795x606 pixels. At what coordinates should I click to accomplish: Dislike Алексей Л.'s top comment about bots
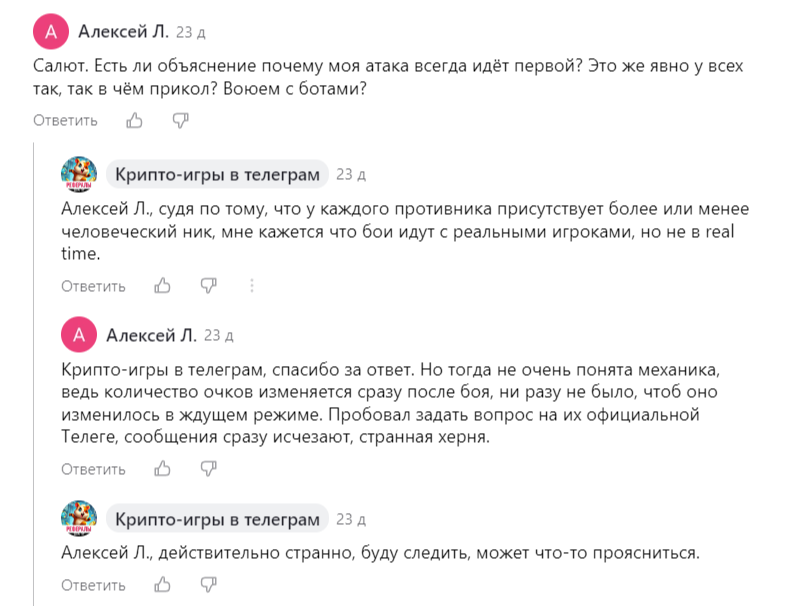(180, 121)
